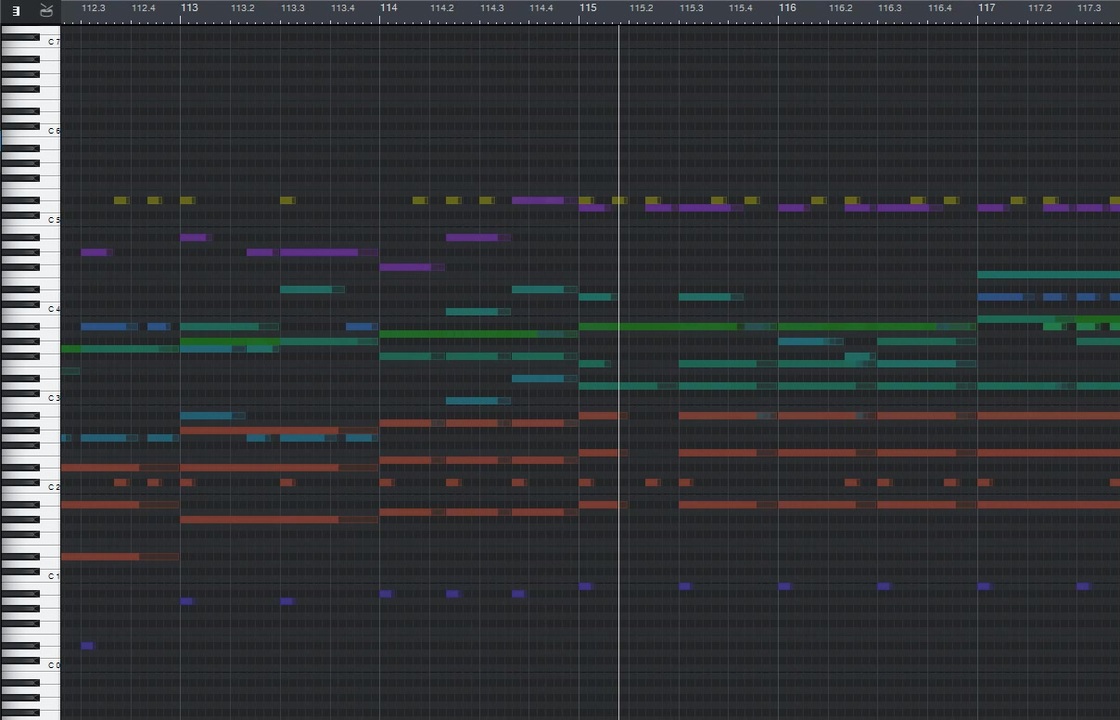Set position to 112.3 on ruler
Image resolution: width=1120 pixels, height=720 pixels.
94,9
